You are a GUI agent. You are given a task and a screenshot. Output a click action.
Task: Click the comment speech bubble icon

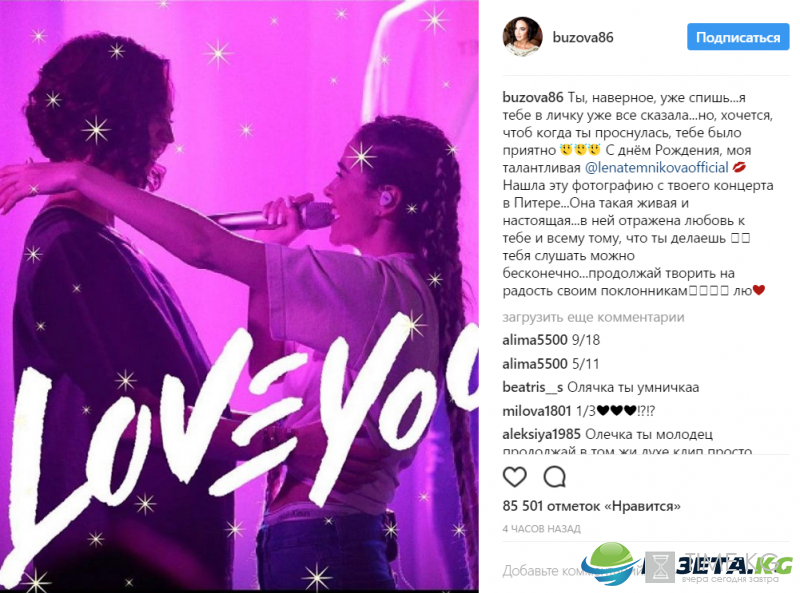(x=554, y=477)
